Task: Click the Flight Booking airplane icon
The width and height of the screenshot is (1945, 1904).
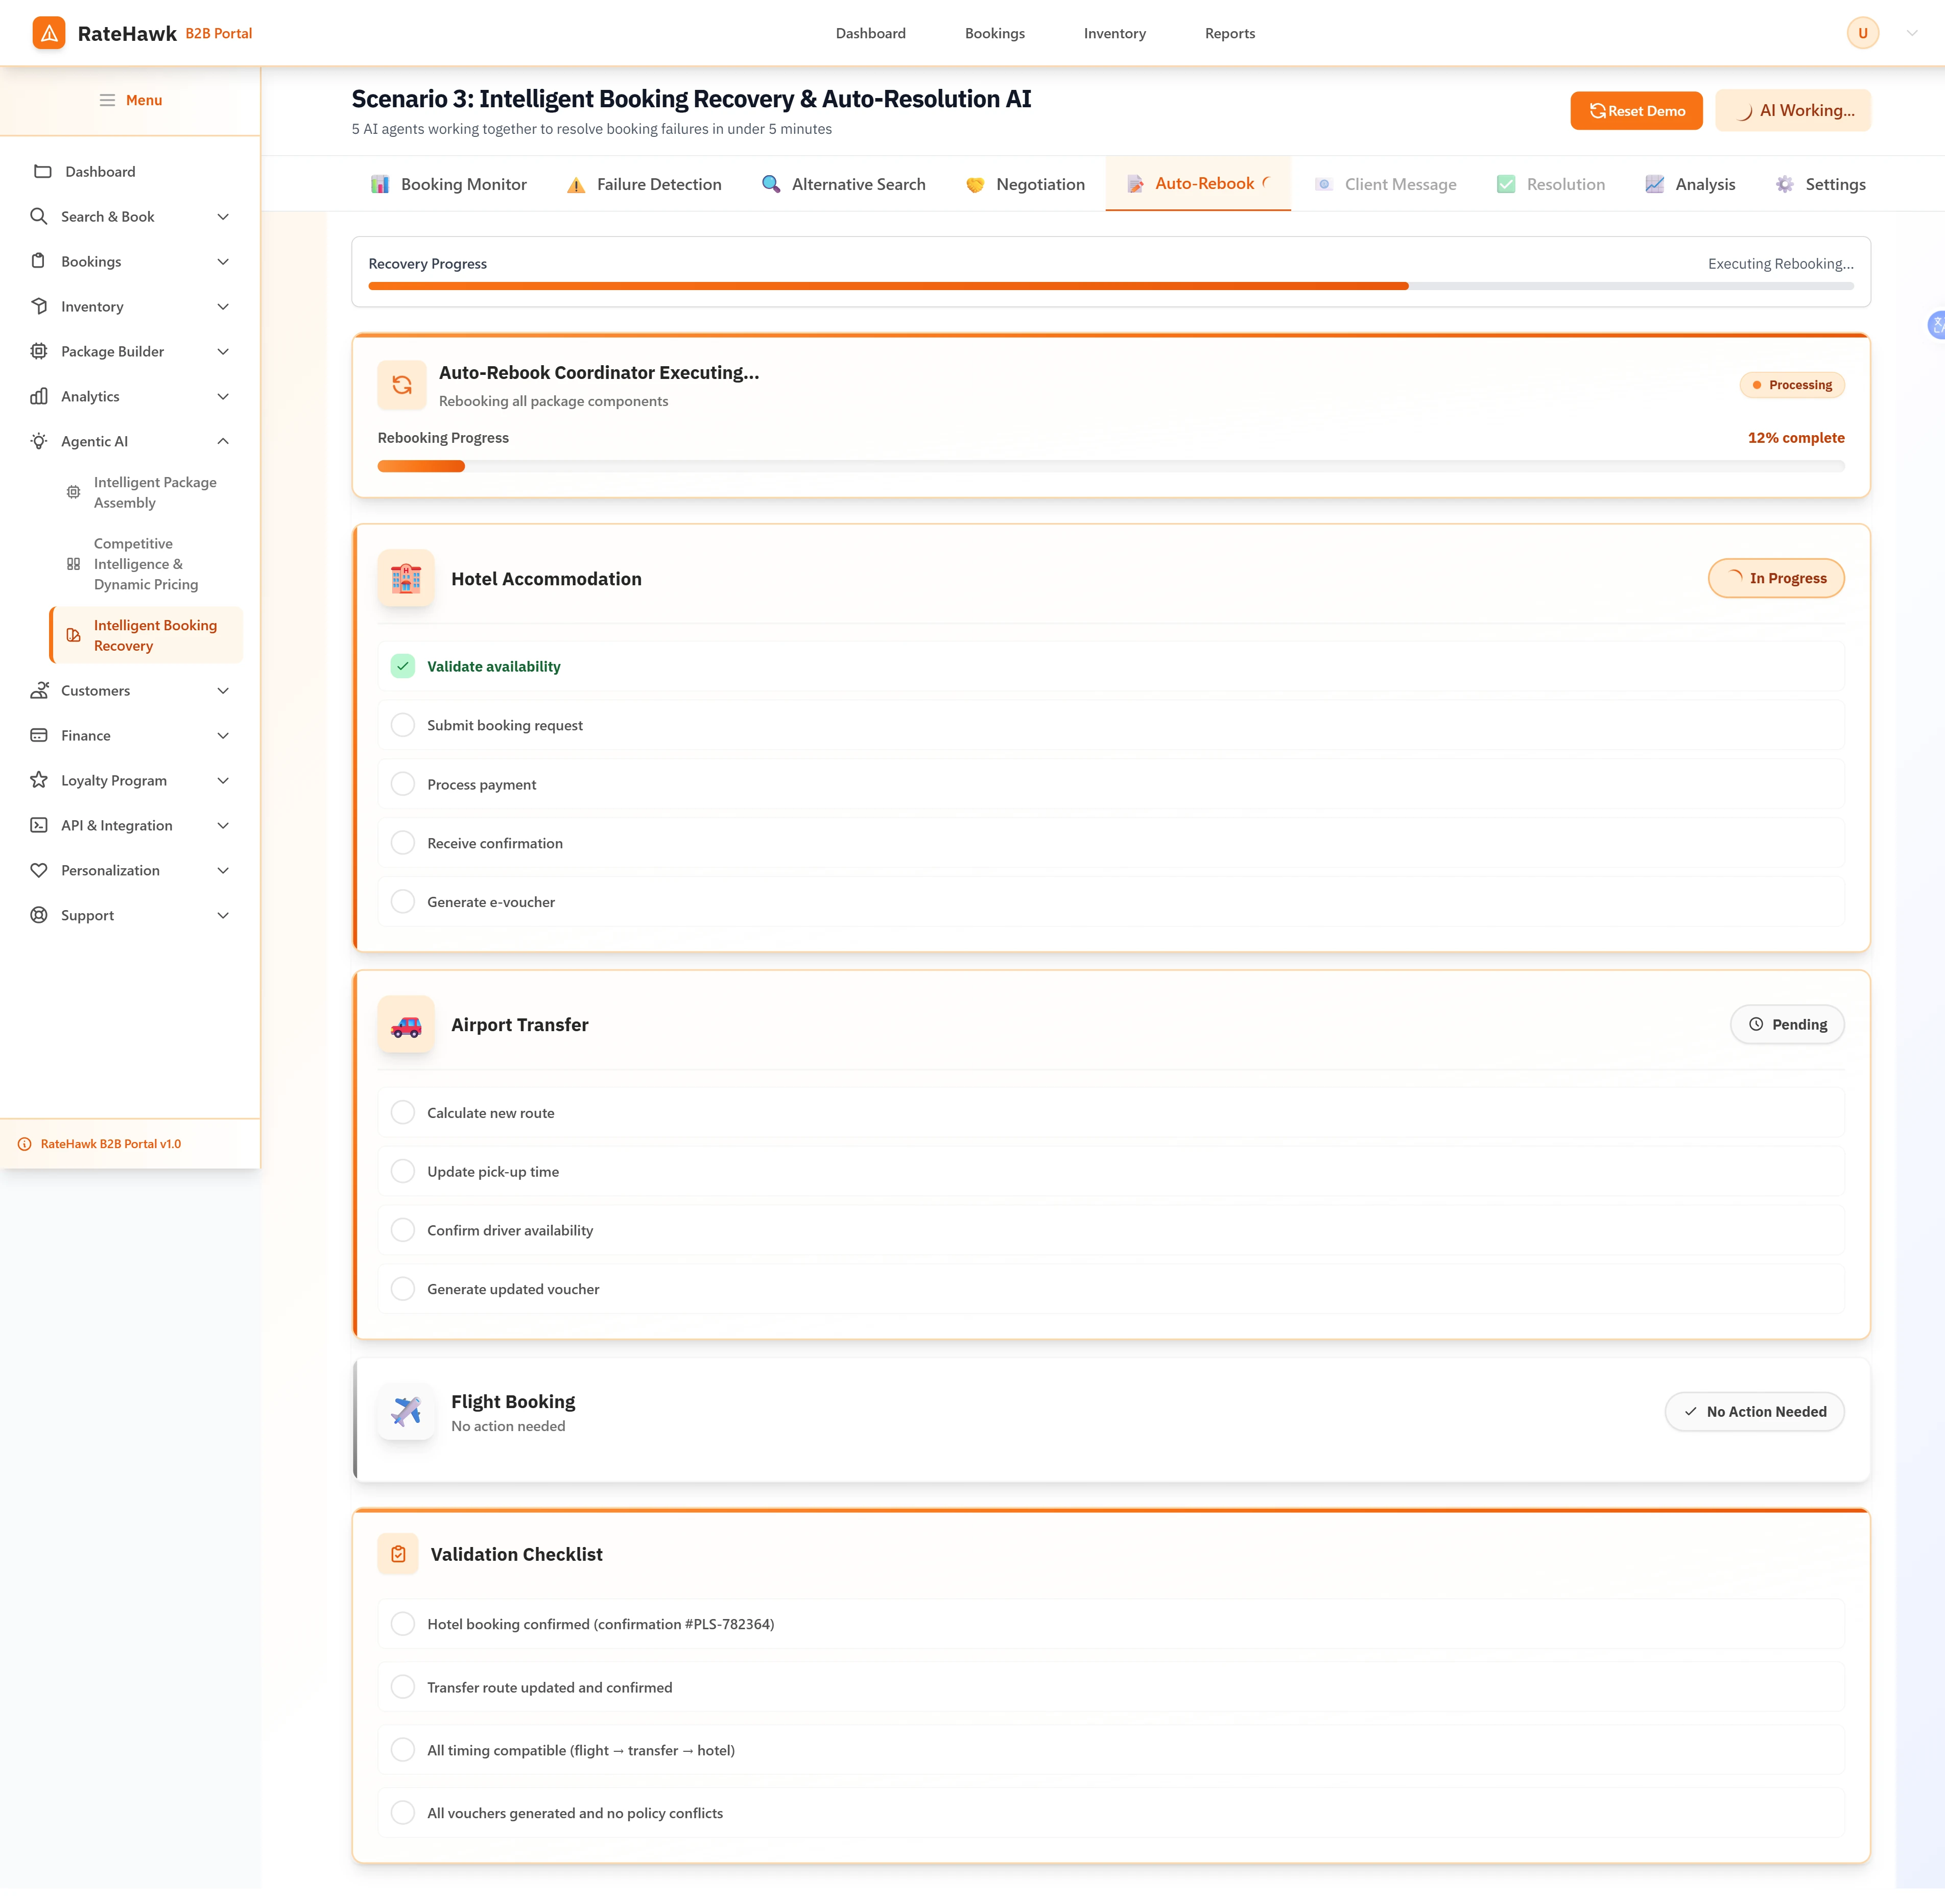Action: coord(406,1412)
